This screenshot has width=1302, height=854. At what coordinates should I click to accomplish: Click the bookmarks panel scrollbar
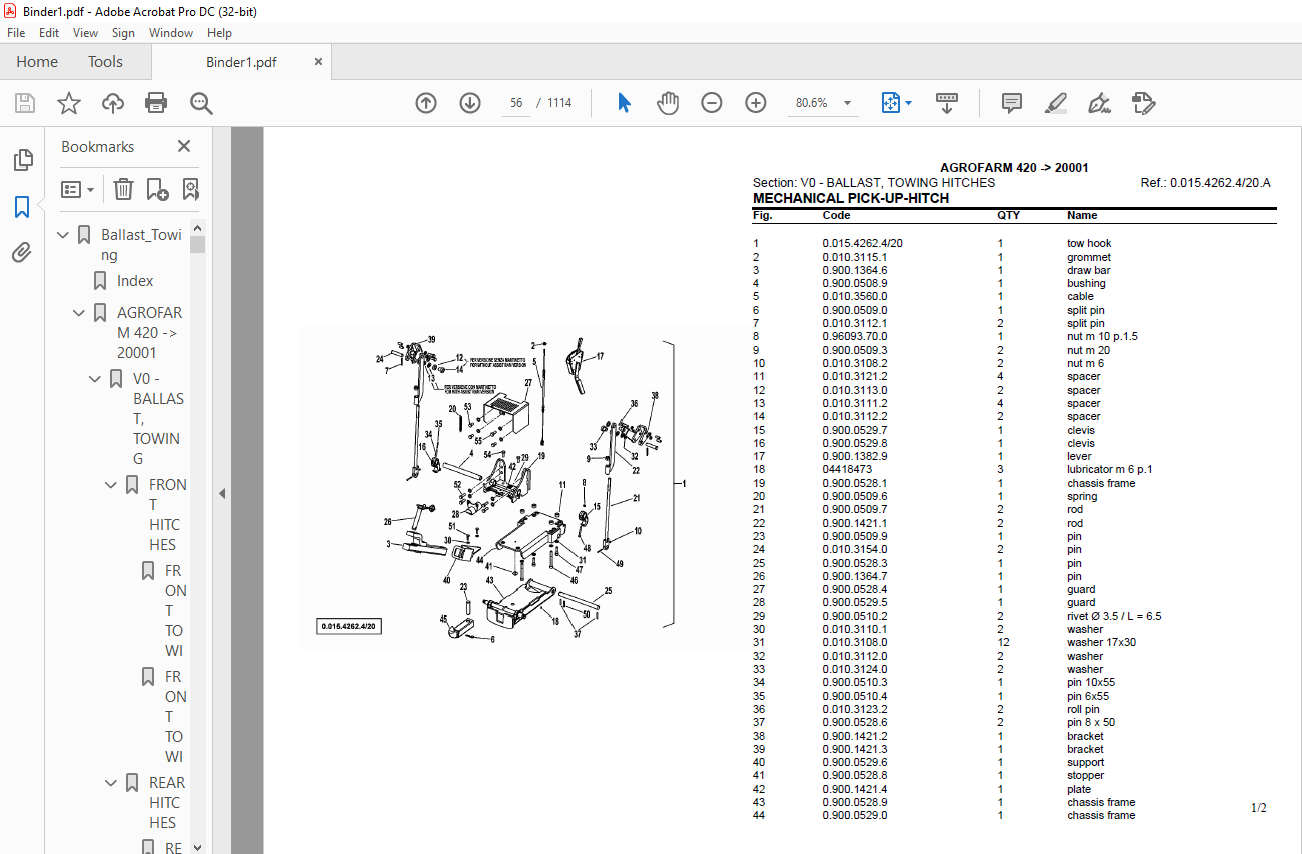(x=197, y=244)
